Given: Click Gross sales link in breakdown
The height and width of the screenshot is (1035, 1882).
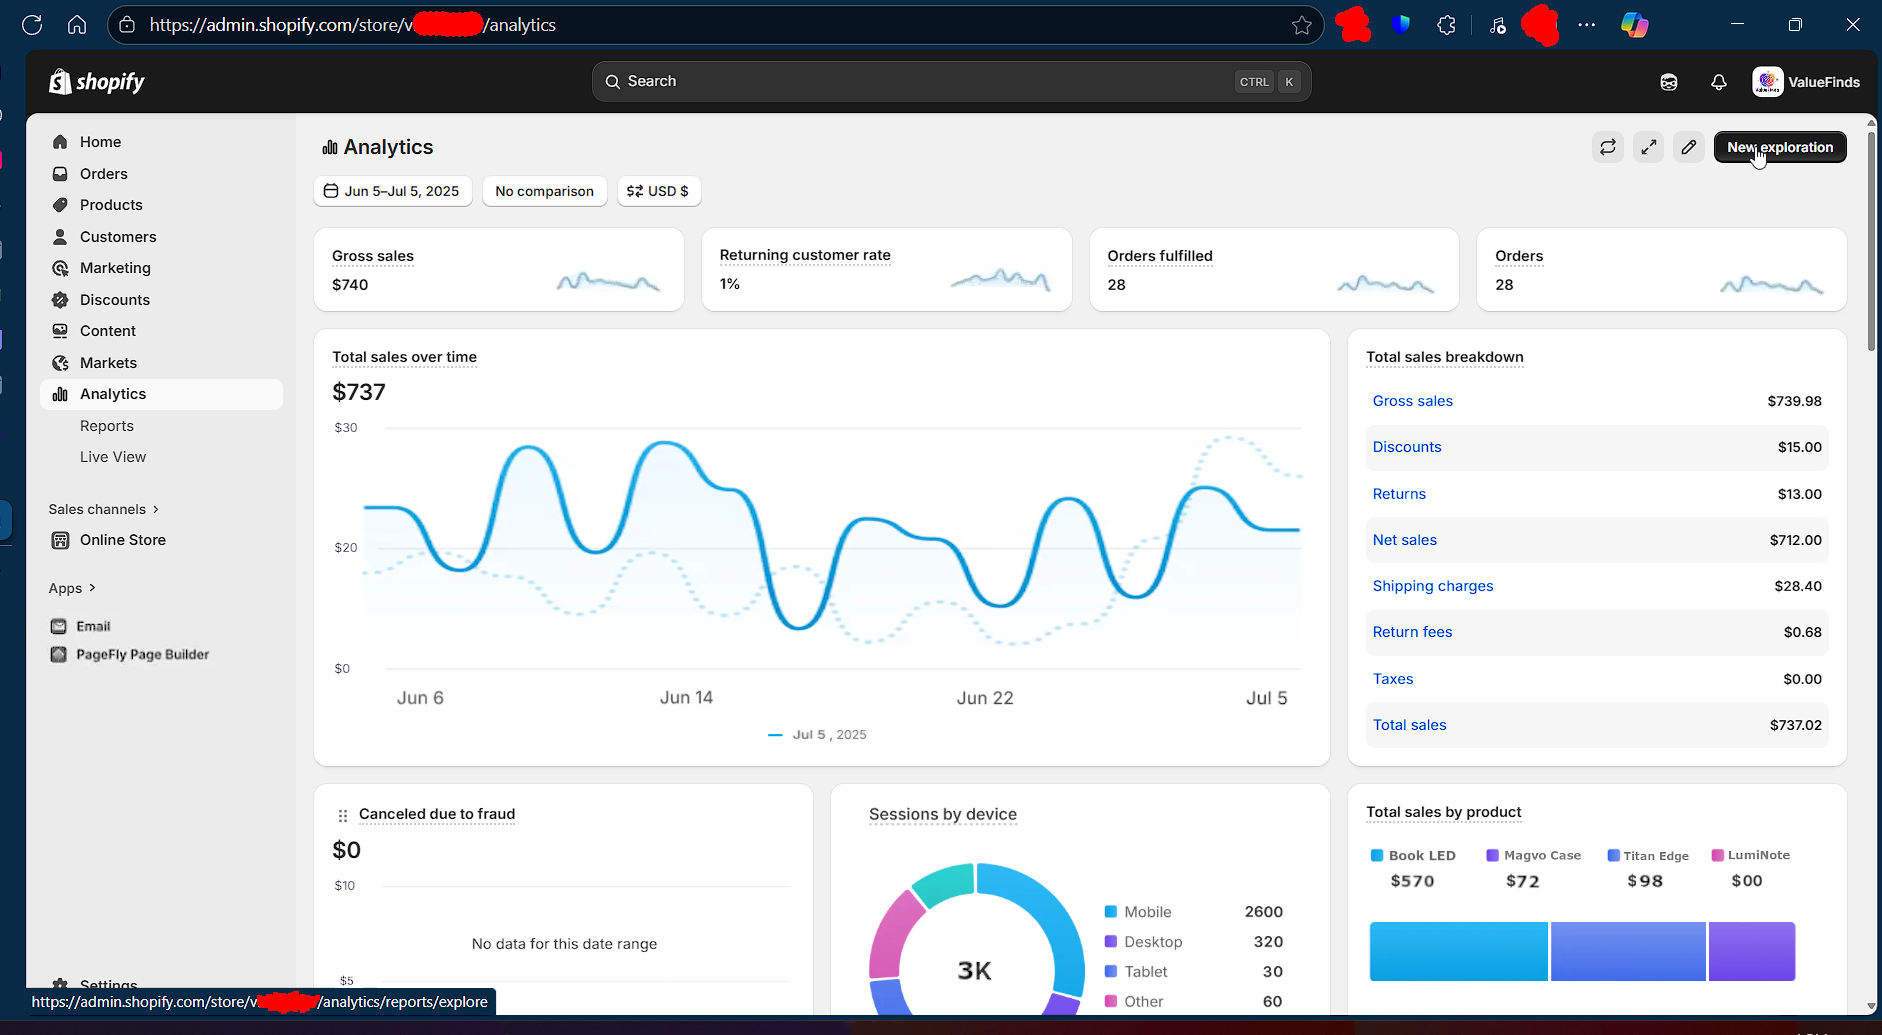Looking at the screenshot, I should (1412, 401).
